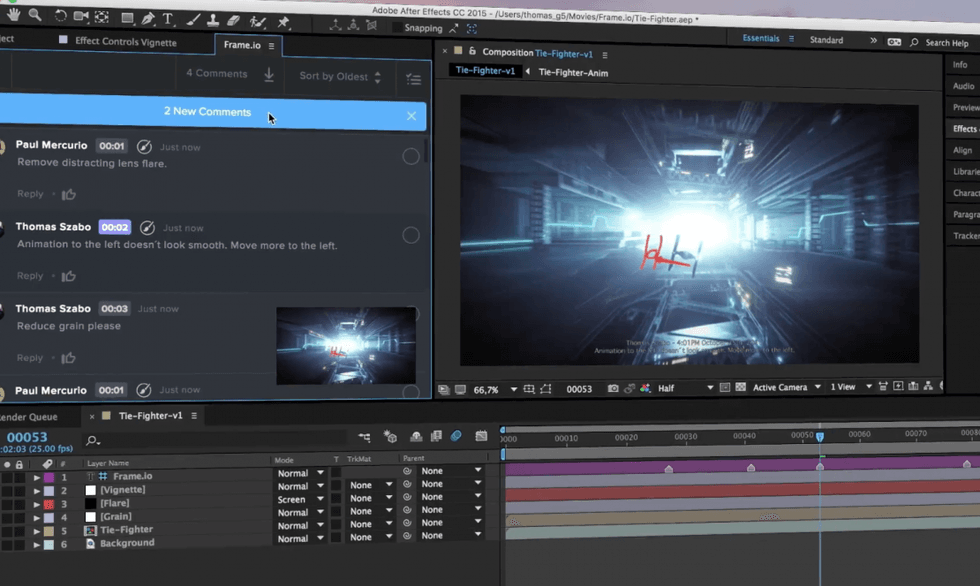Open Active Camera dropdown
Viewport: 980px width, 586px height.
(786, 387)
